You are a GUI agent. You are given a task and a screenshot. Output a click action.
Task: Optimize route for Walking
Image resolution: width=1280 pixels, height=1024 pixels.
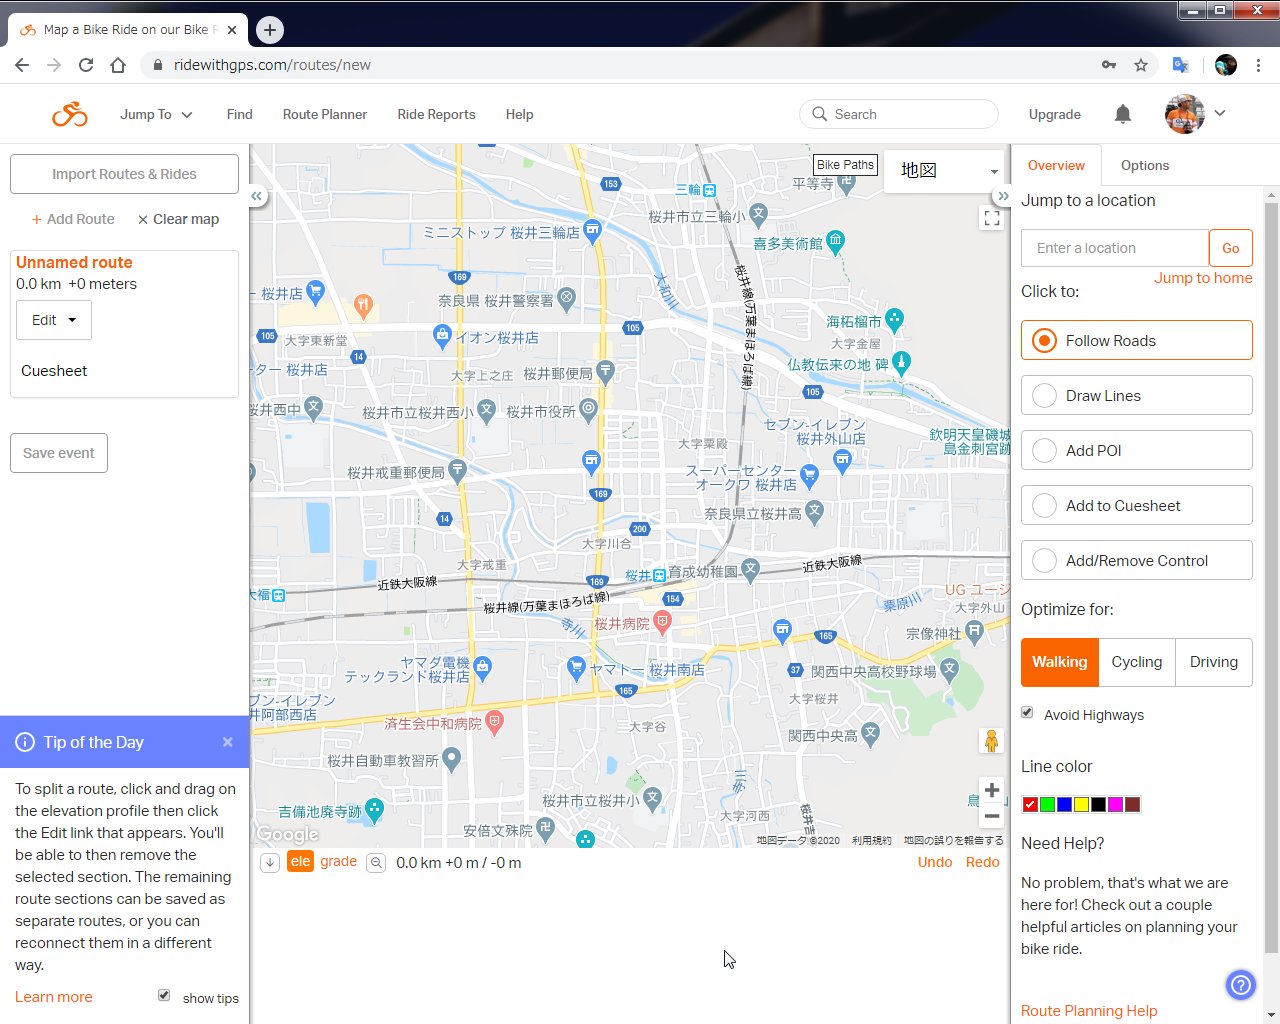1060,662
